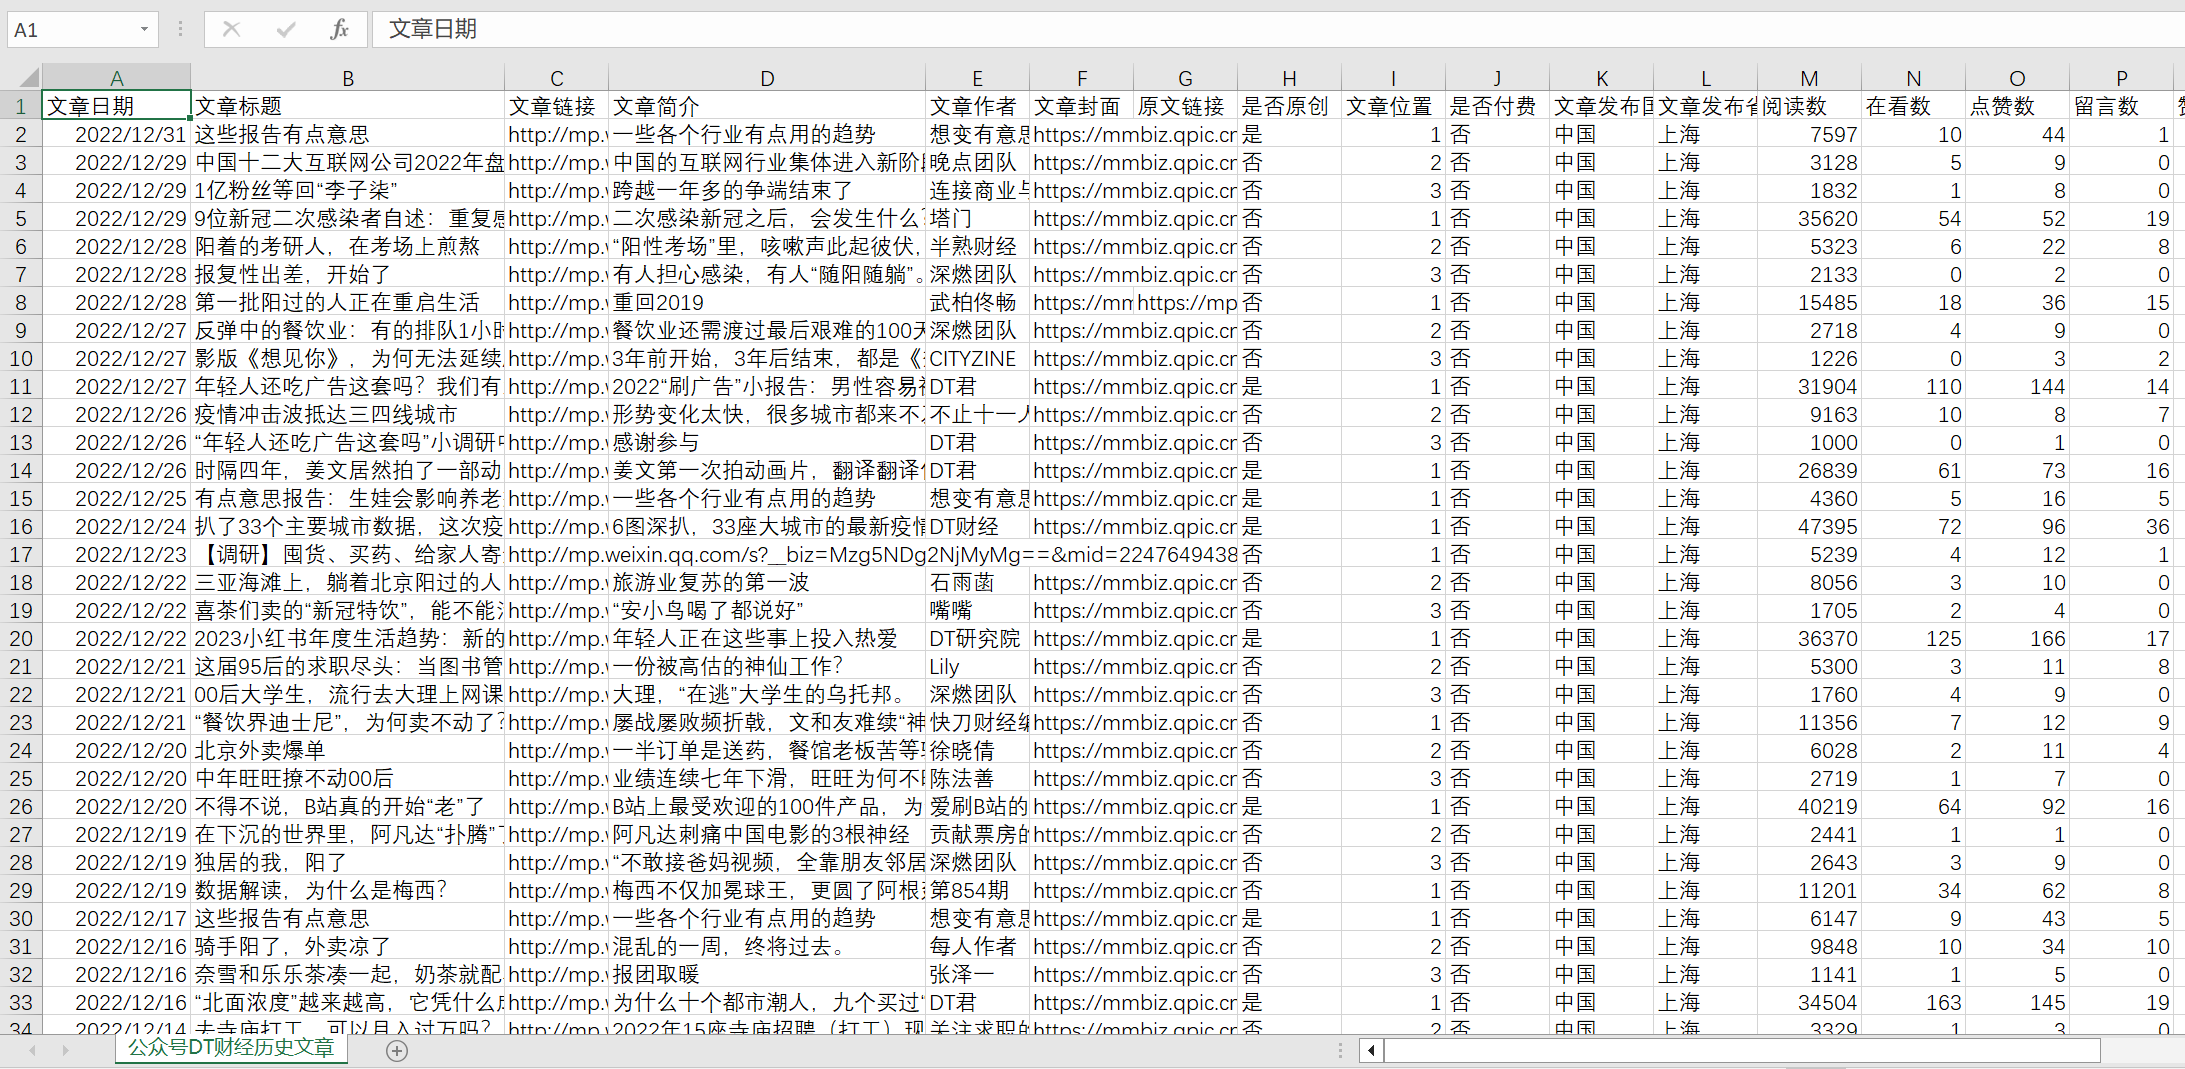Click header cell 是否付费
The height and width of the screenshot is (1069, 2185).
tap(1497, 106)
